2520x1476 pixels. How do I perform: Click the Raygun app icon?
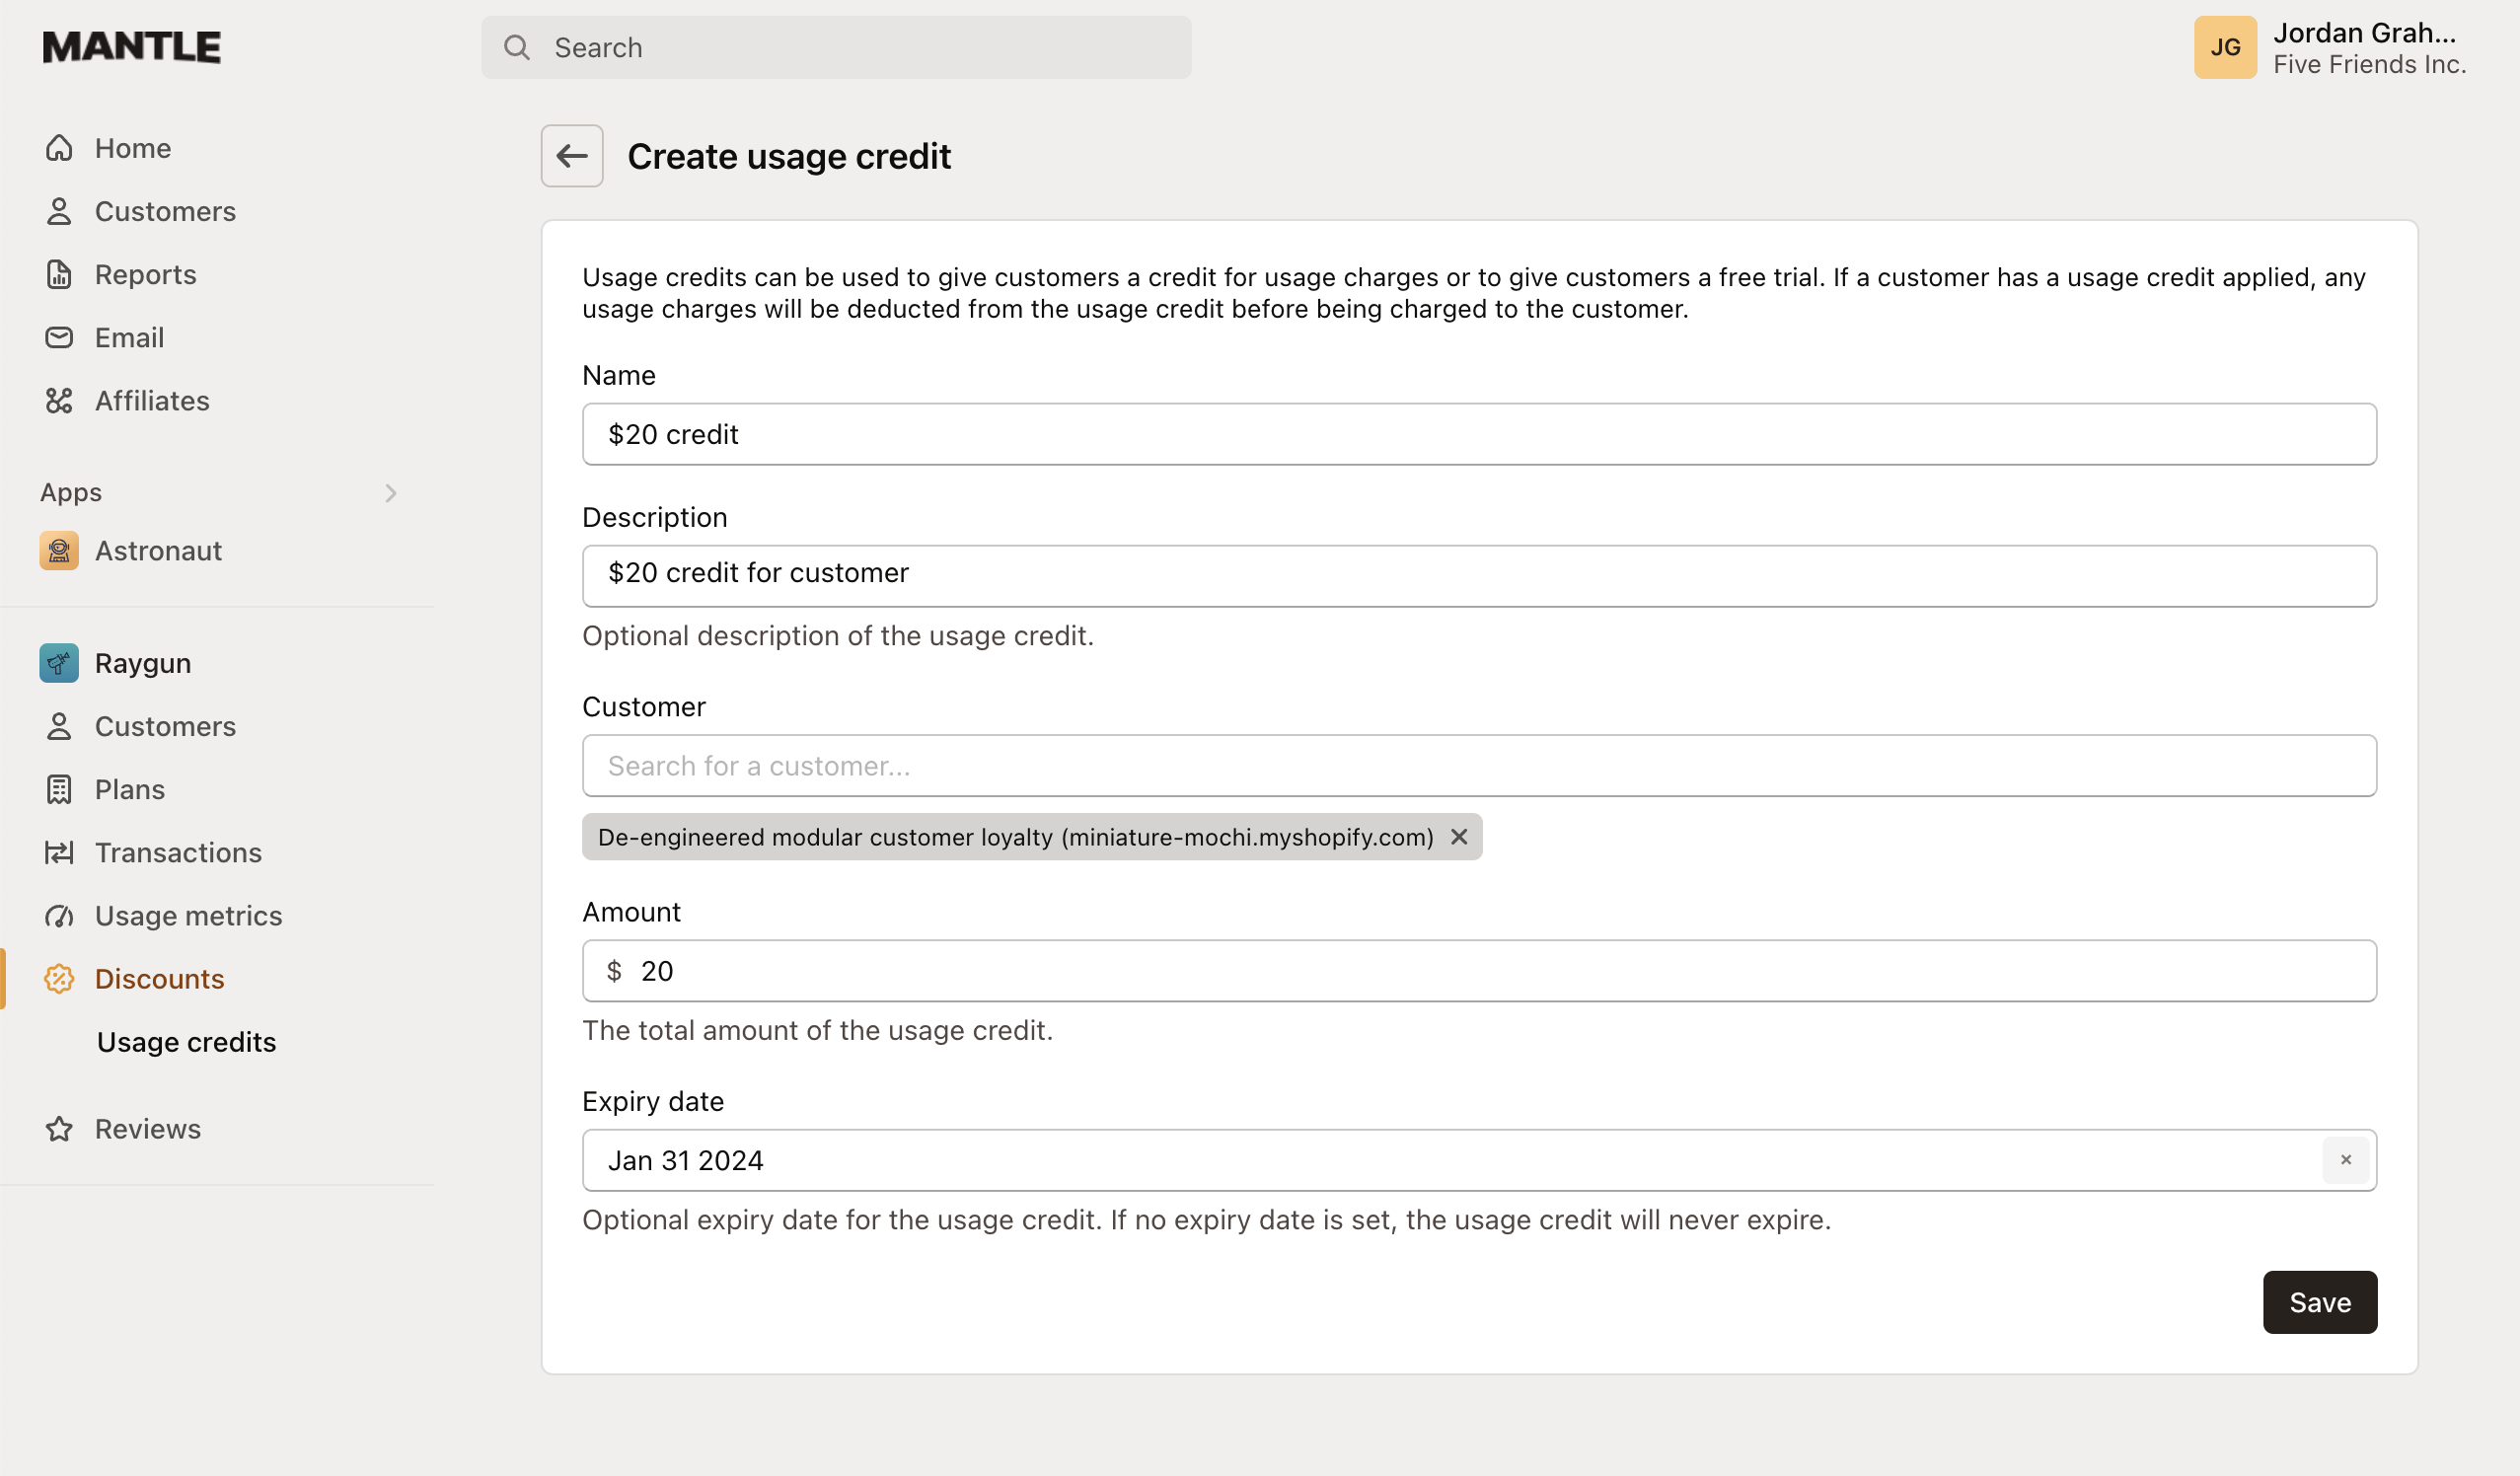59,662
